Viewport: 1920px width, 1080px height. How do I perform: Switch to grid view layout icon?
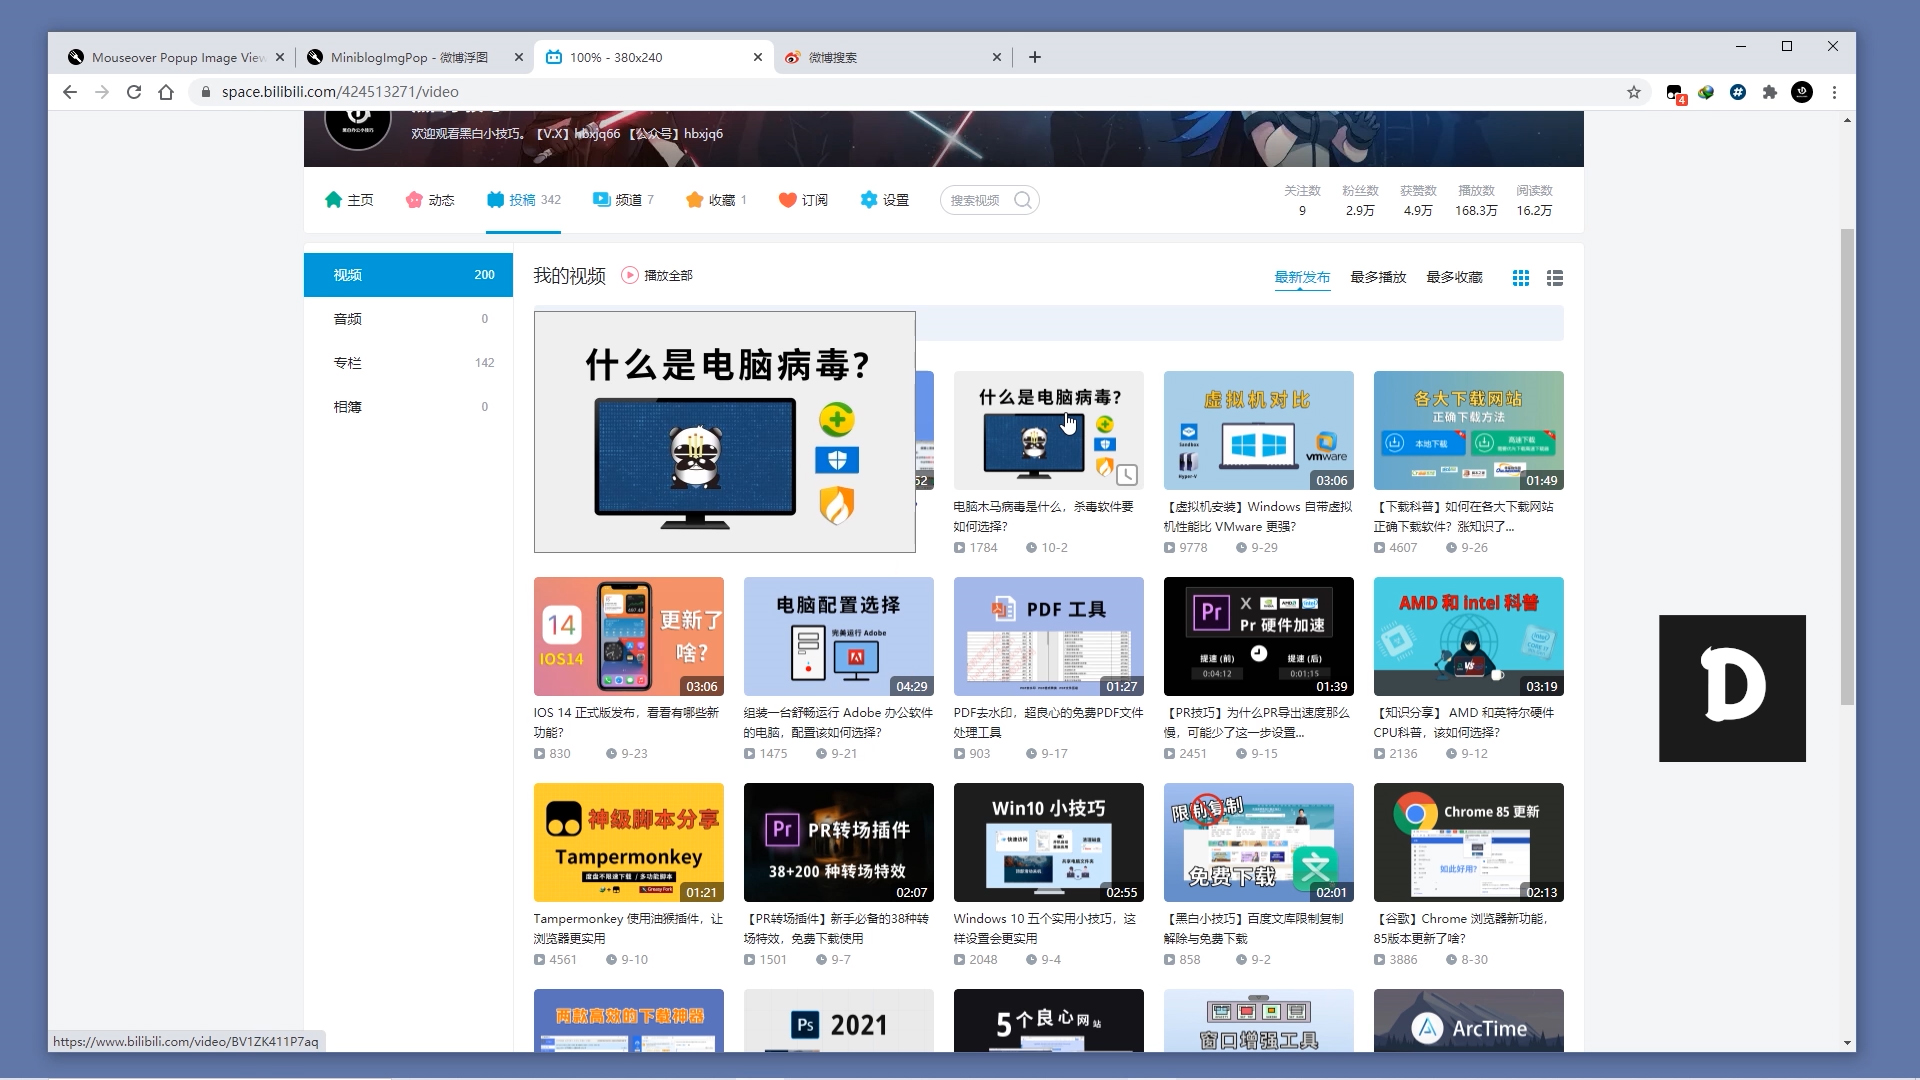coord(1521,278)
